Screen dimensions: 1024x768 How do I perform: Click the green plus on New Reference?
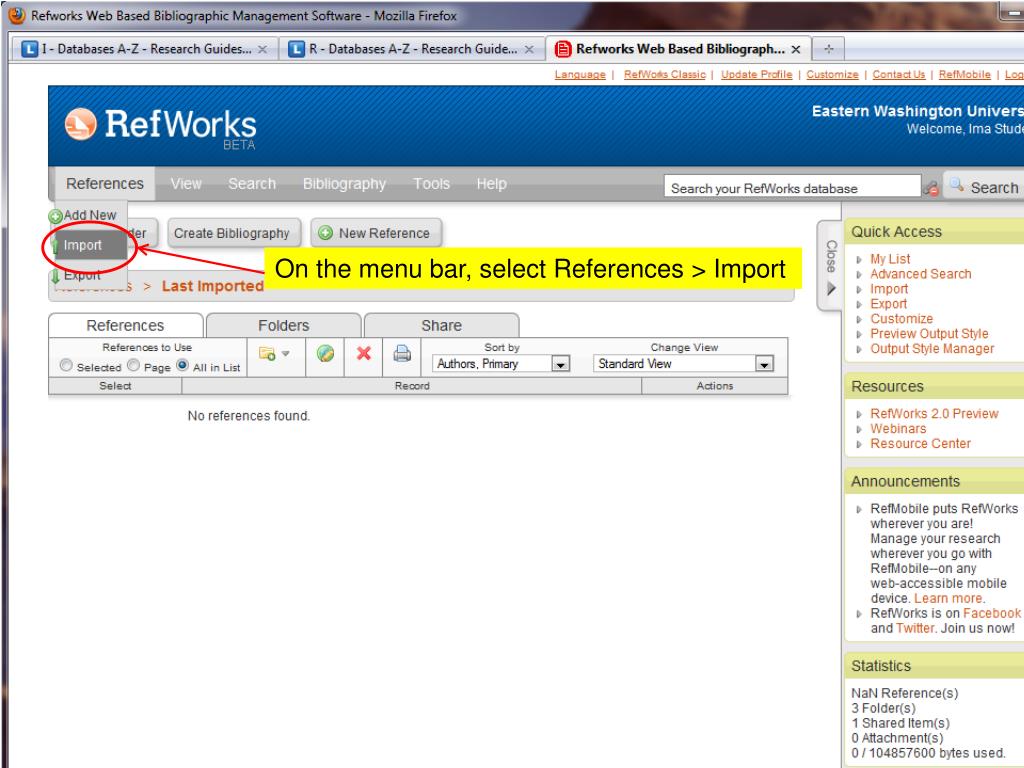click(325, 233)
